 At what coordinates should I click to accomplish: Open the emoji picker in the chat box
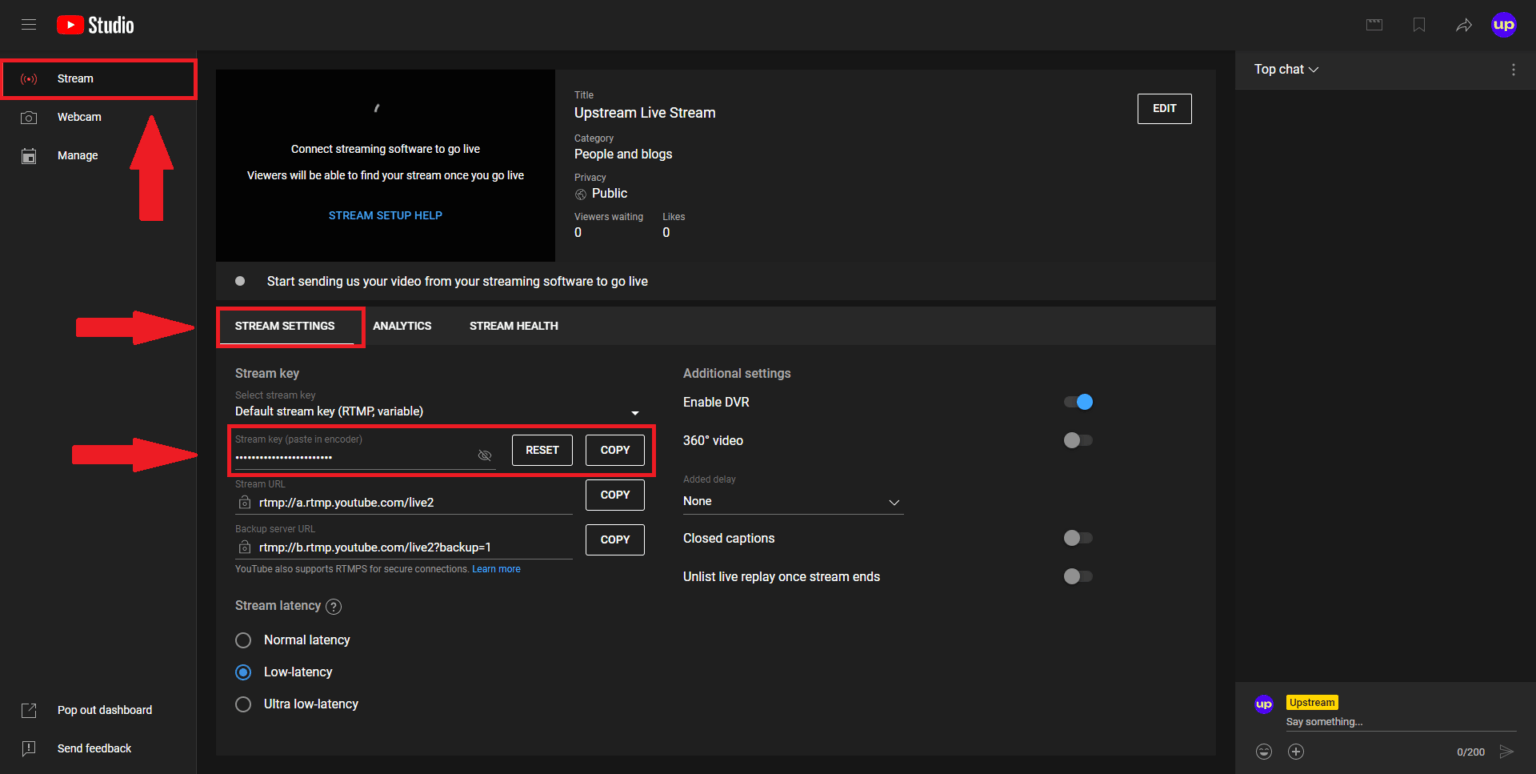click(x=1263, y=751)
